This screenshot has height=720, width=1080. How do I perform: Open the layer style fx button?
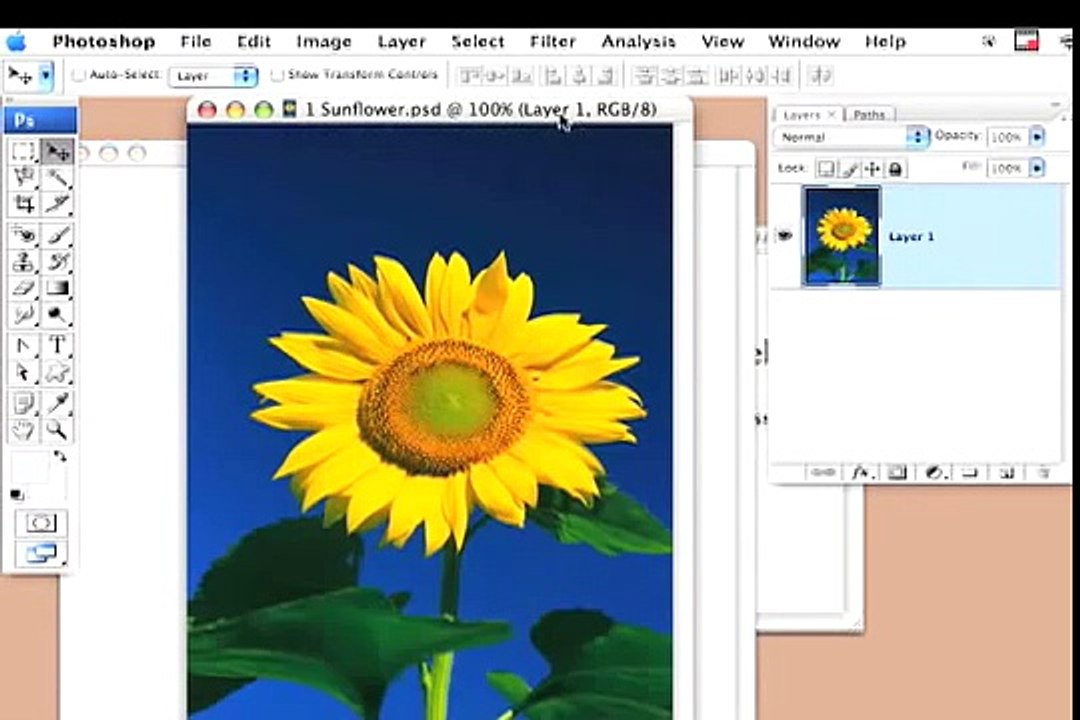pos(861,473)
